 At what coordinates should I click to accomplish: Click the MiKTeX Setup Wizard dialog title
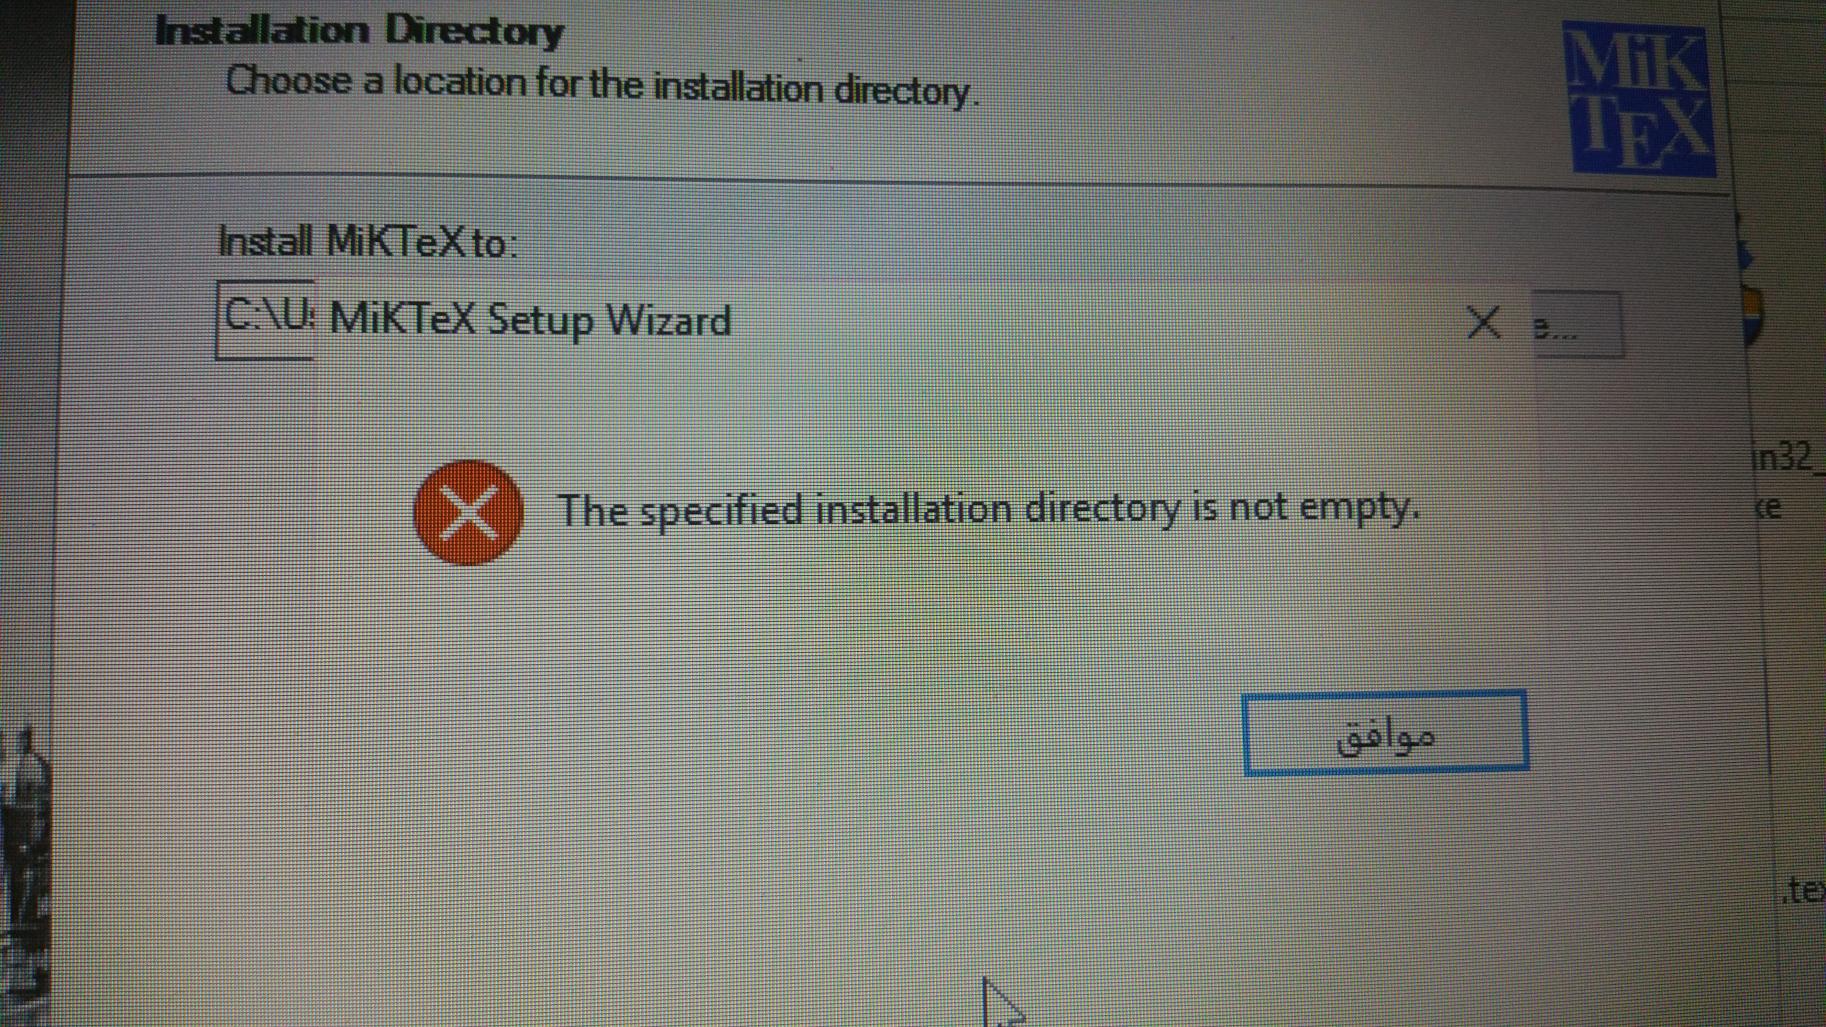(x=530, y=320)
